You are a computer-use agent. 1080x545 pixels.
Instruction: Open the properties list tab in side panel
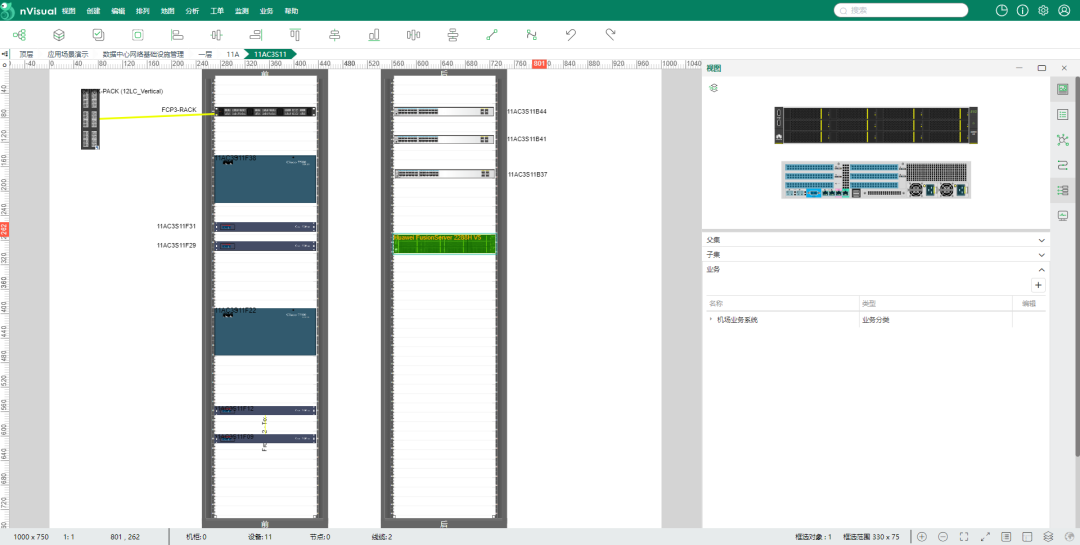(x=1063, y=114)
